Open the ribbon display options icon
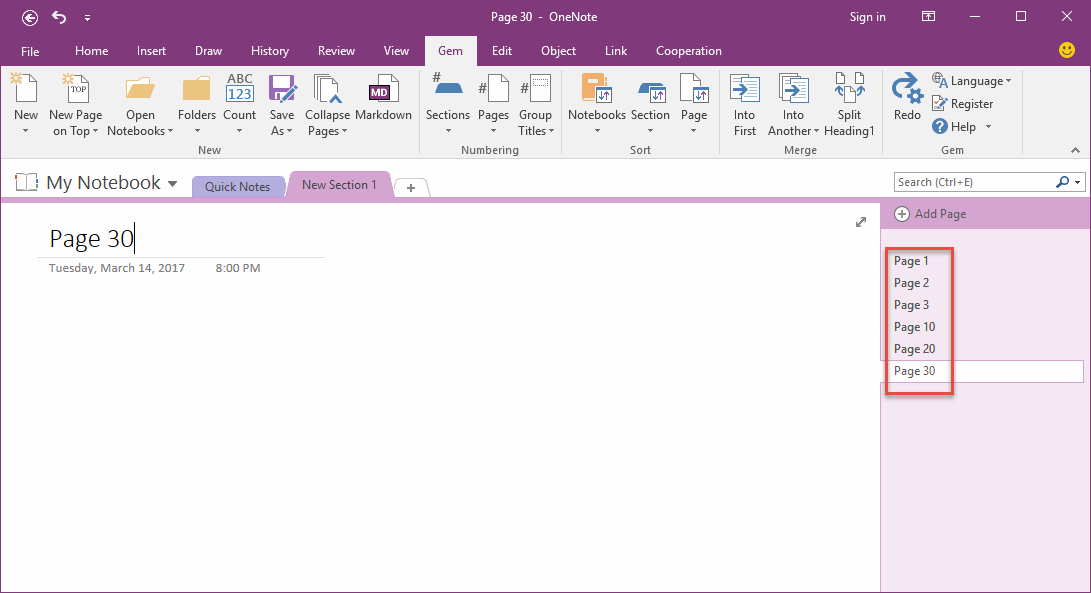 (x=928, y=17)
